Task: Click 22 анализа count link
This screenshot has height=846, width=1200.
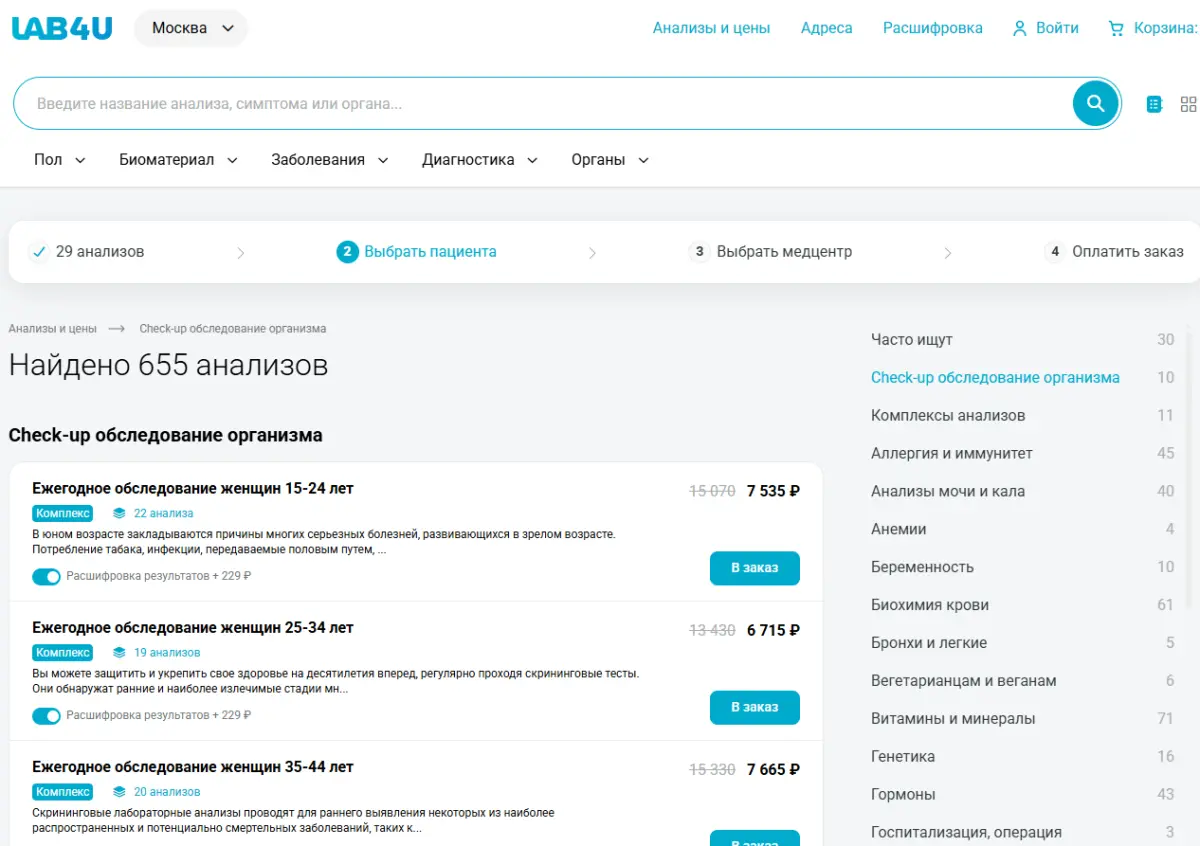Action: [163, 513]
